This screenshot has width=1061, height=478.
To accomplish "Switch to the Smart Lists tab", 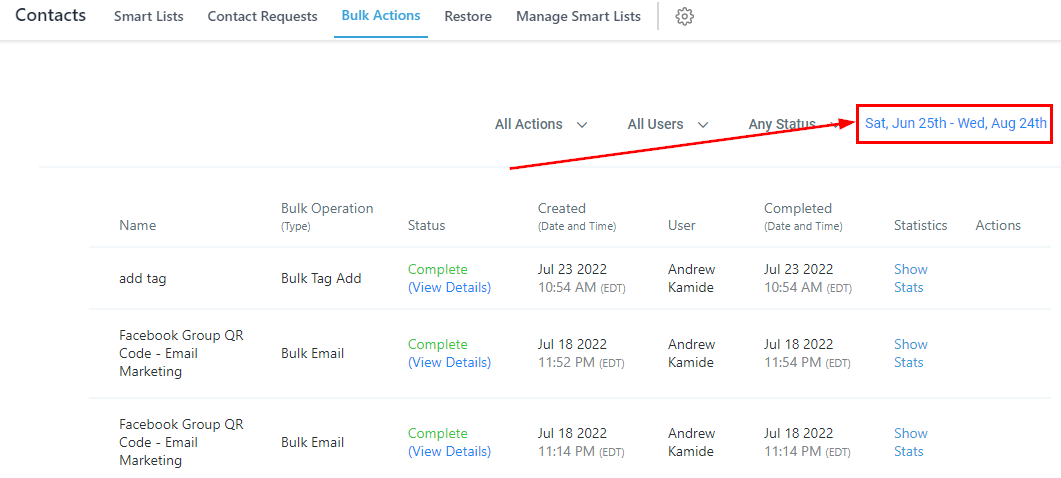I will (x=148, y=17).
